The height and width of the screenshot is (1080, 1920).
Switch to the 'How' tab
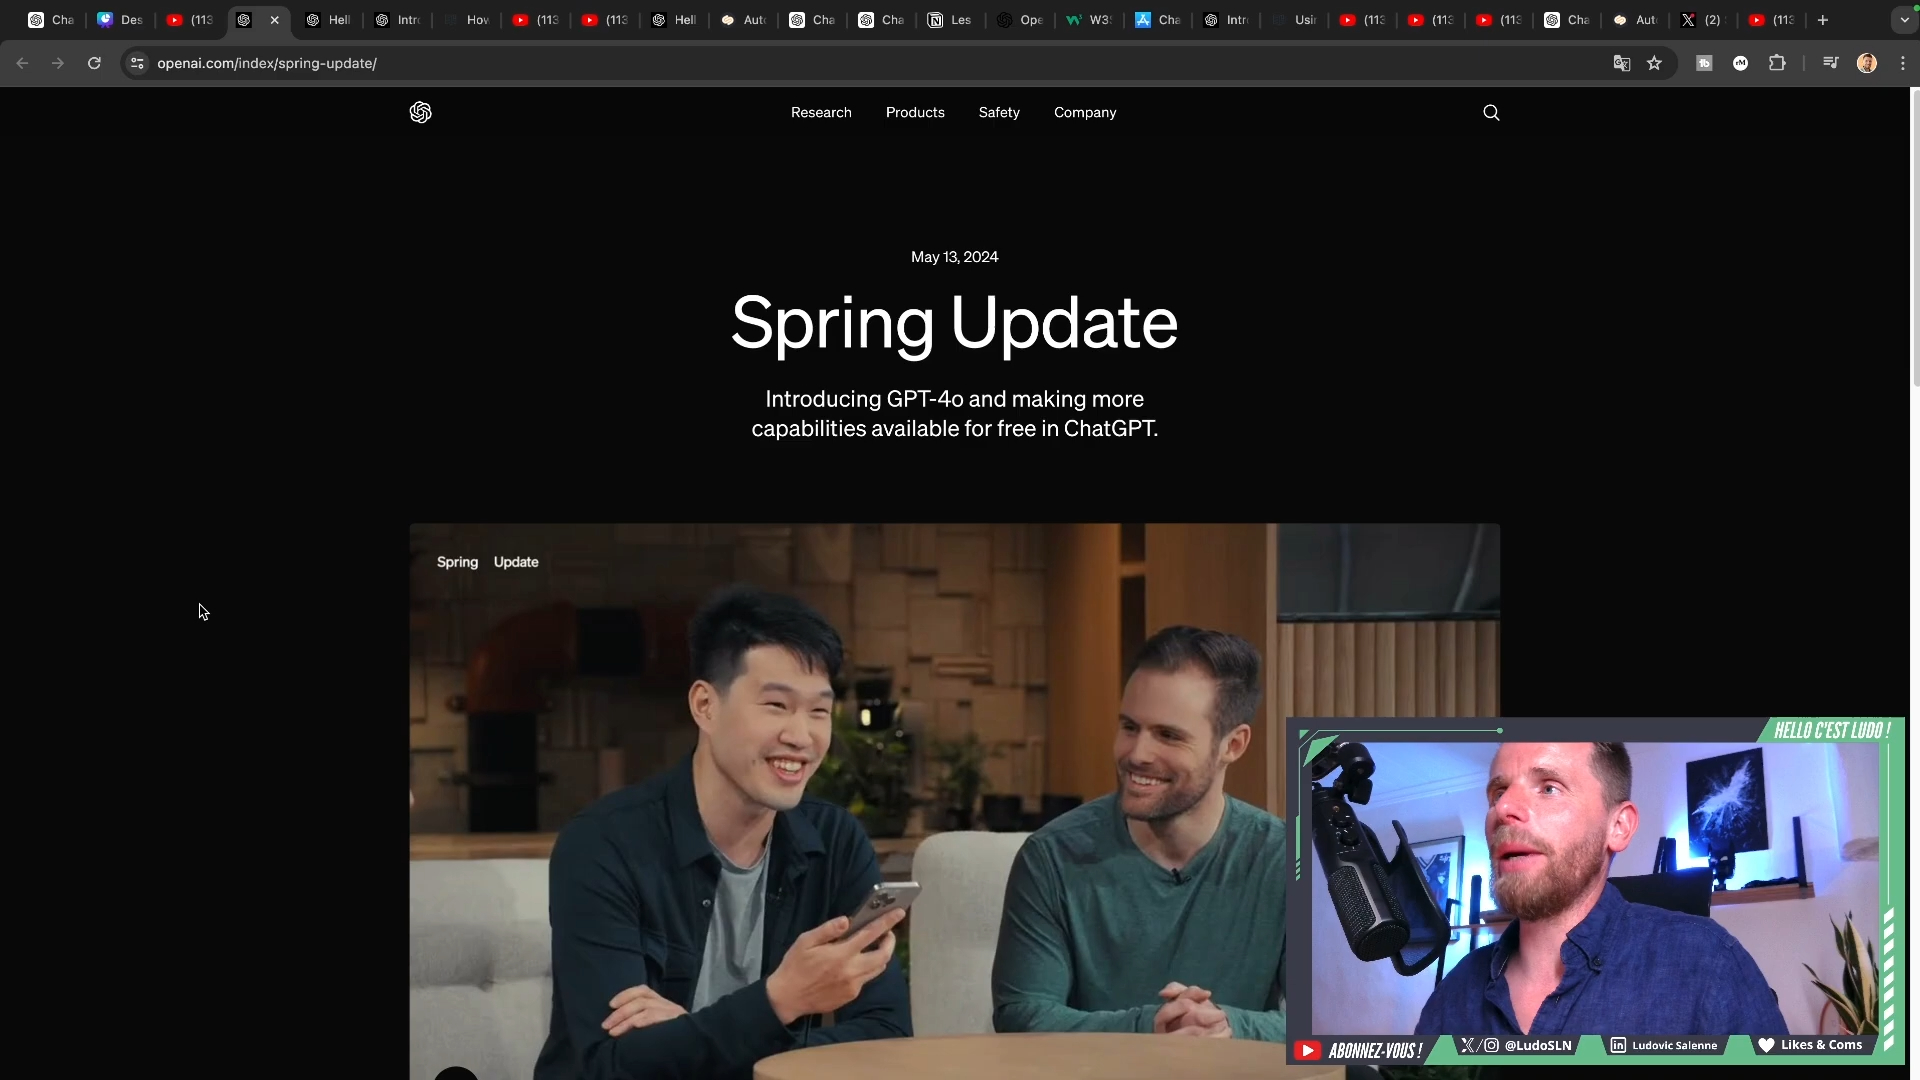[x=466, y=20]
